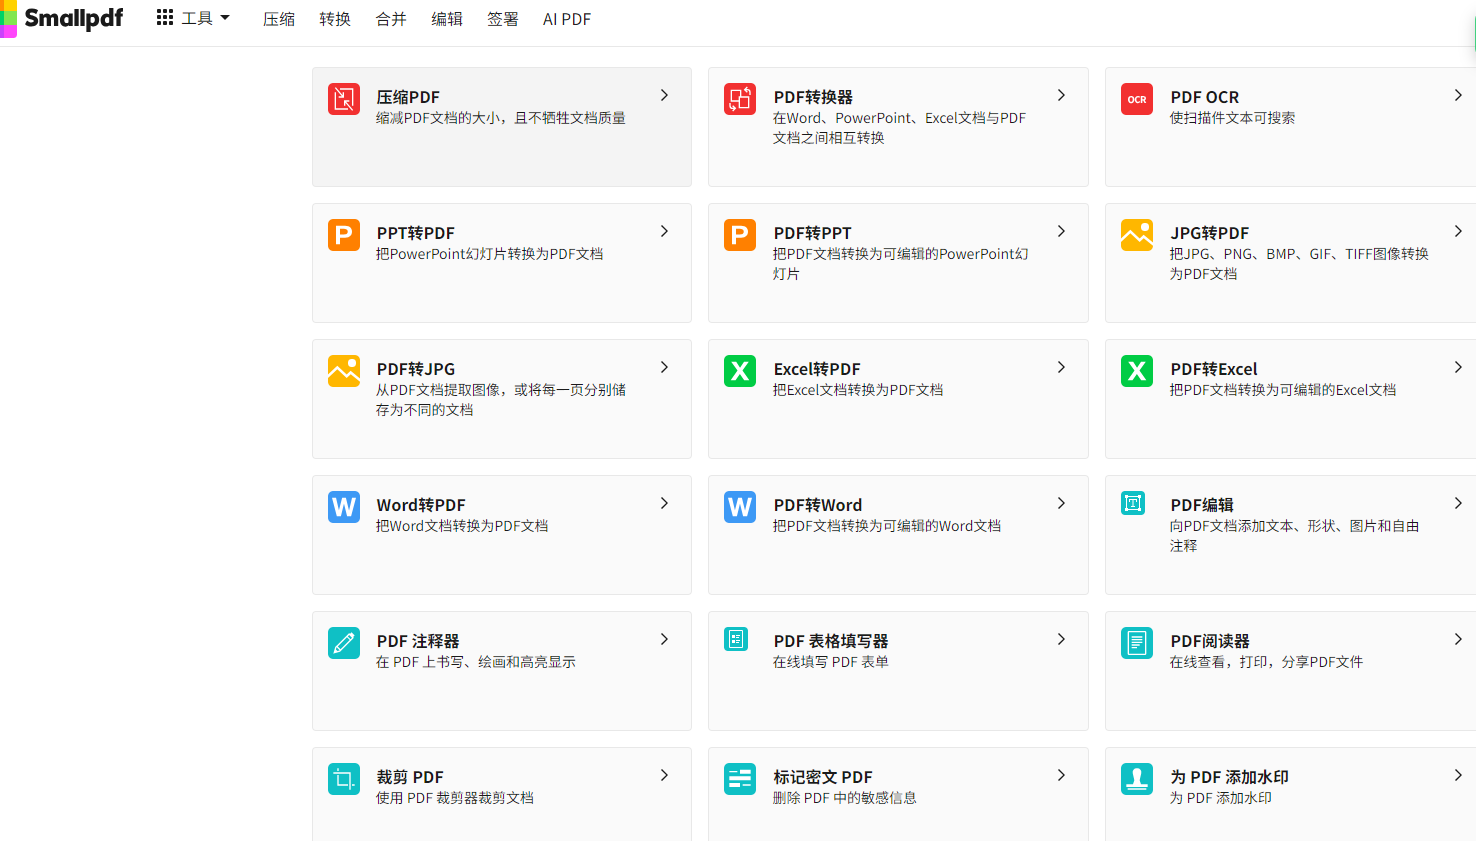The width and height of the screenshot is (1476, 841).
Task: Click the green Excel转PDF icon
Action: click(x=740, y=371)
